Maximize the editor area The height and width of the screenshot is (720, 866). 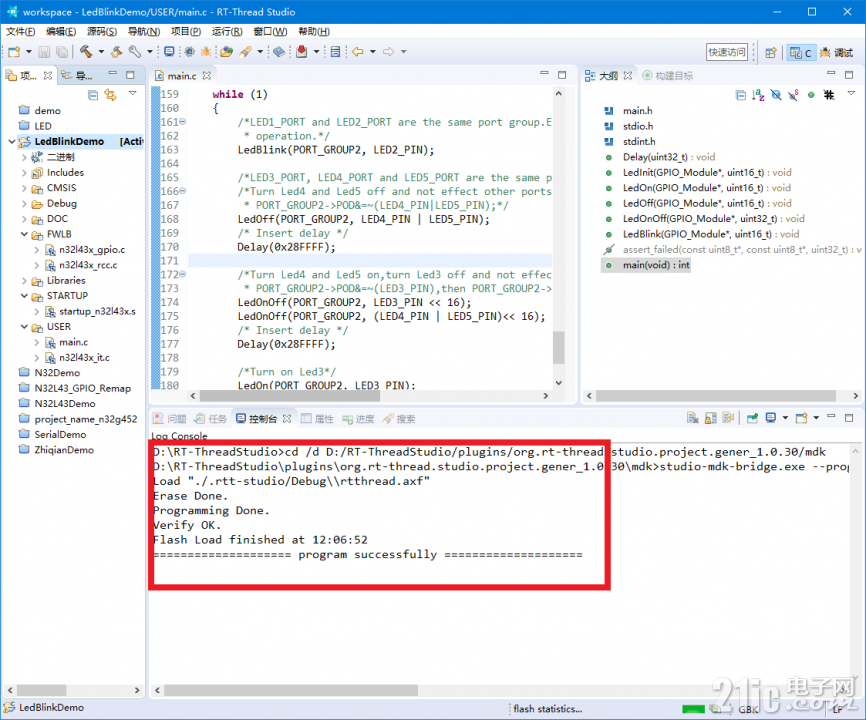562,75
